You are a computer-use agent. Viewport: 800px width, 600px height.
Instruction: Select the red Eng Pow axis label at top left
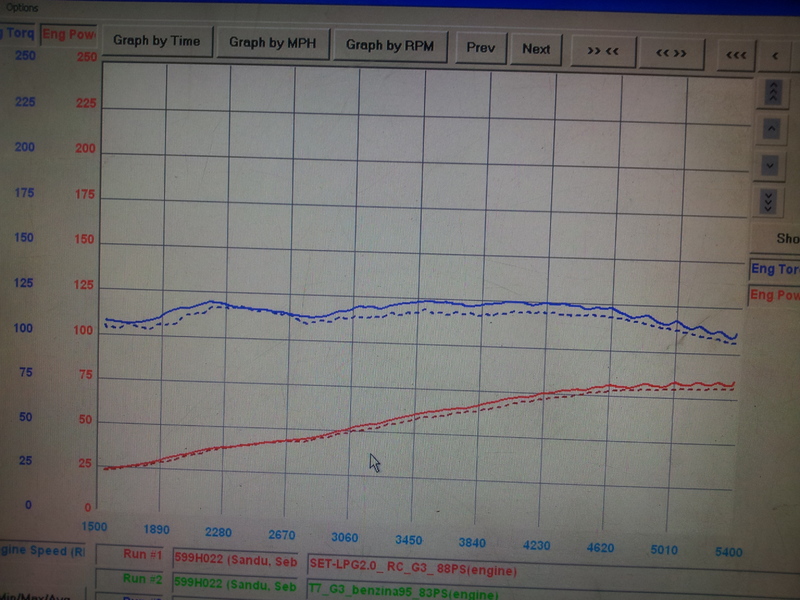point(69,34)
